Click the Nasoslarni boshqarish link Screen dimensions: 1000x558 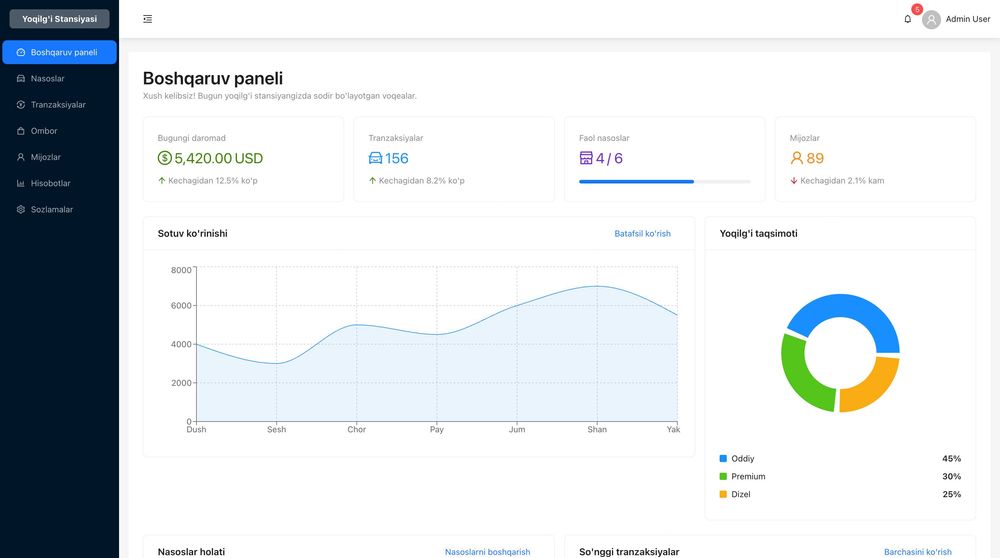pos(487,552)
